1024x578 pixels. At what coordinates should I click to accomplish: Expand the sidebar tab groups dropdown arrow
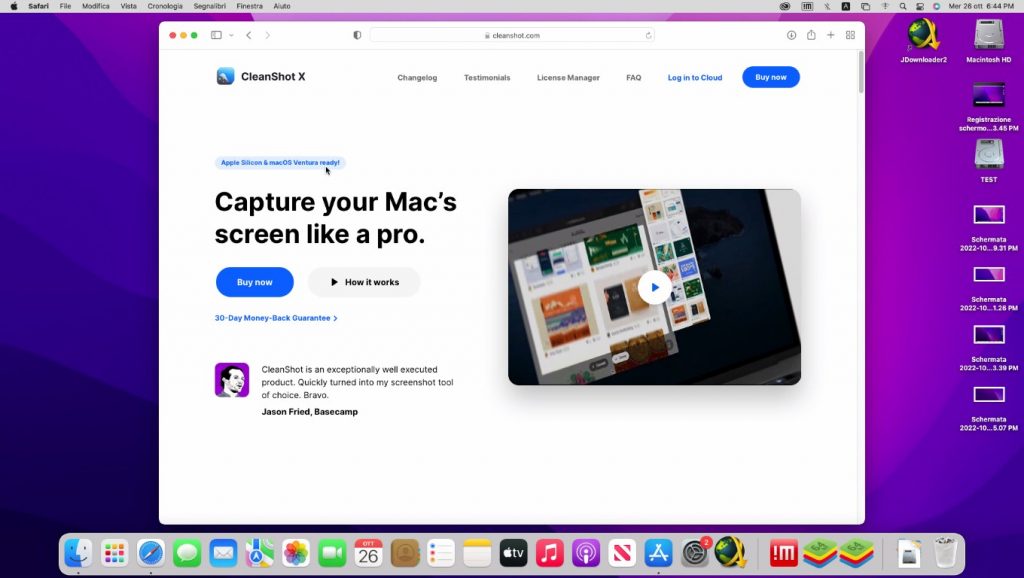pos(231,35)
